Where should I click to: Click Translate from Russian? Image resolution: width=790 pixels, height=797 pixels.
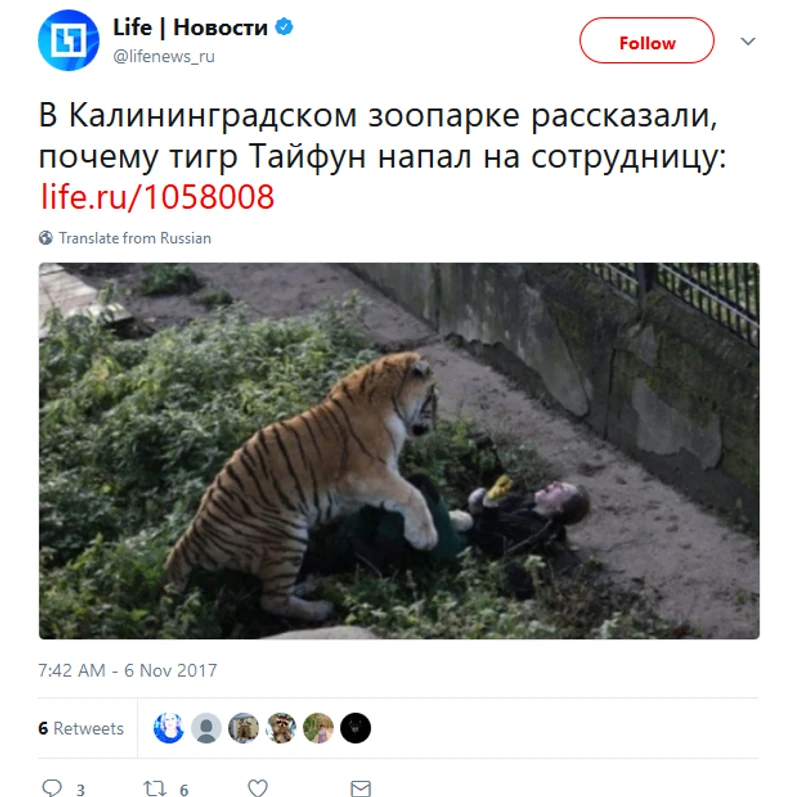pyautogui.click(x=135, y=238)
